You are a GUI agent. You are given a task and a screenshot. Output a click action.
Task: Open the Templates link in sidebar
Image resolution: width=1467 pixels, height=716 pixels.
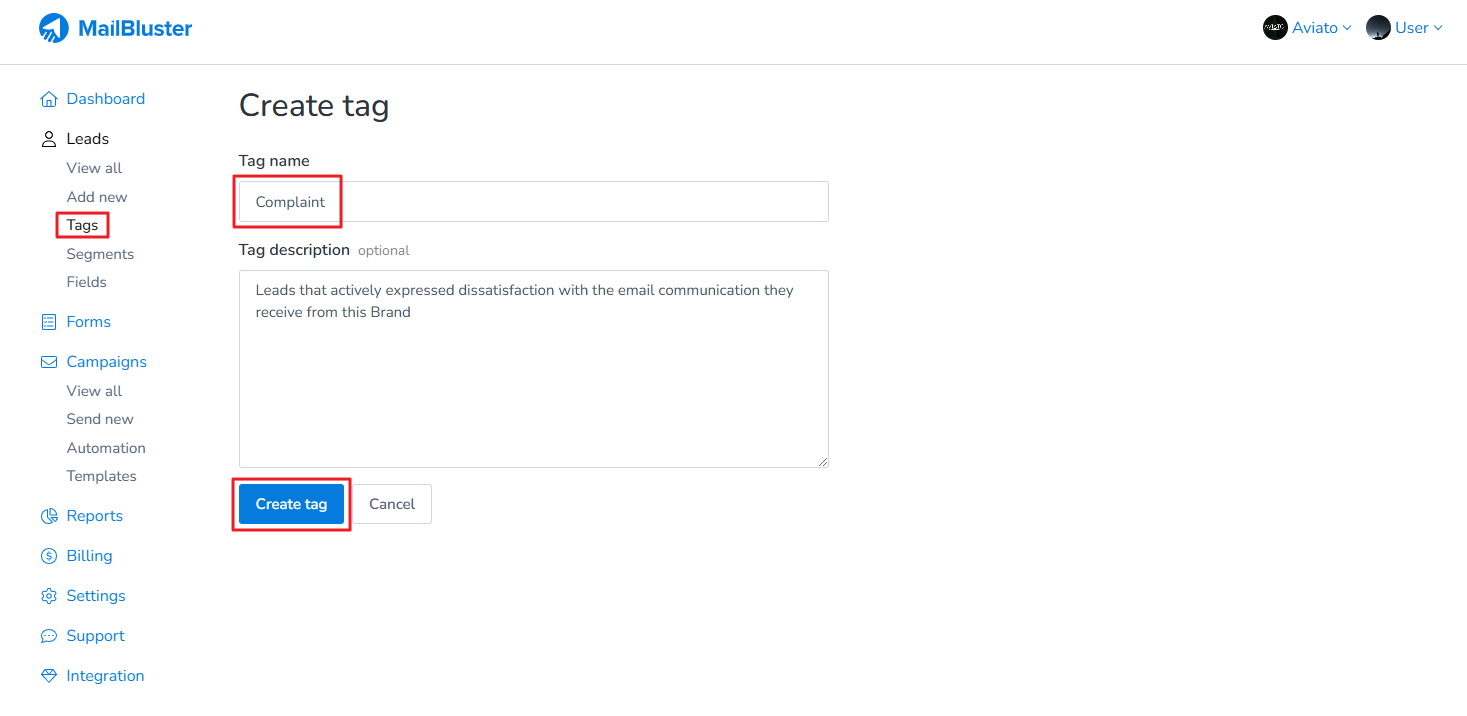(101, 476)
